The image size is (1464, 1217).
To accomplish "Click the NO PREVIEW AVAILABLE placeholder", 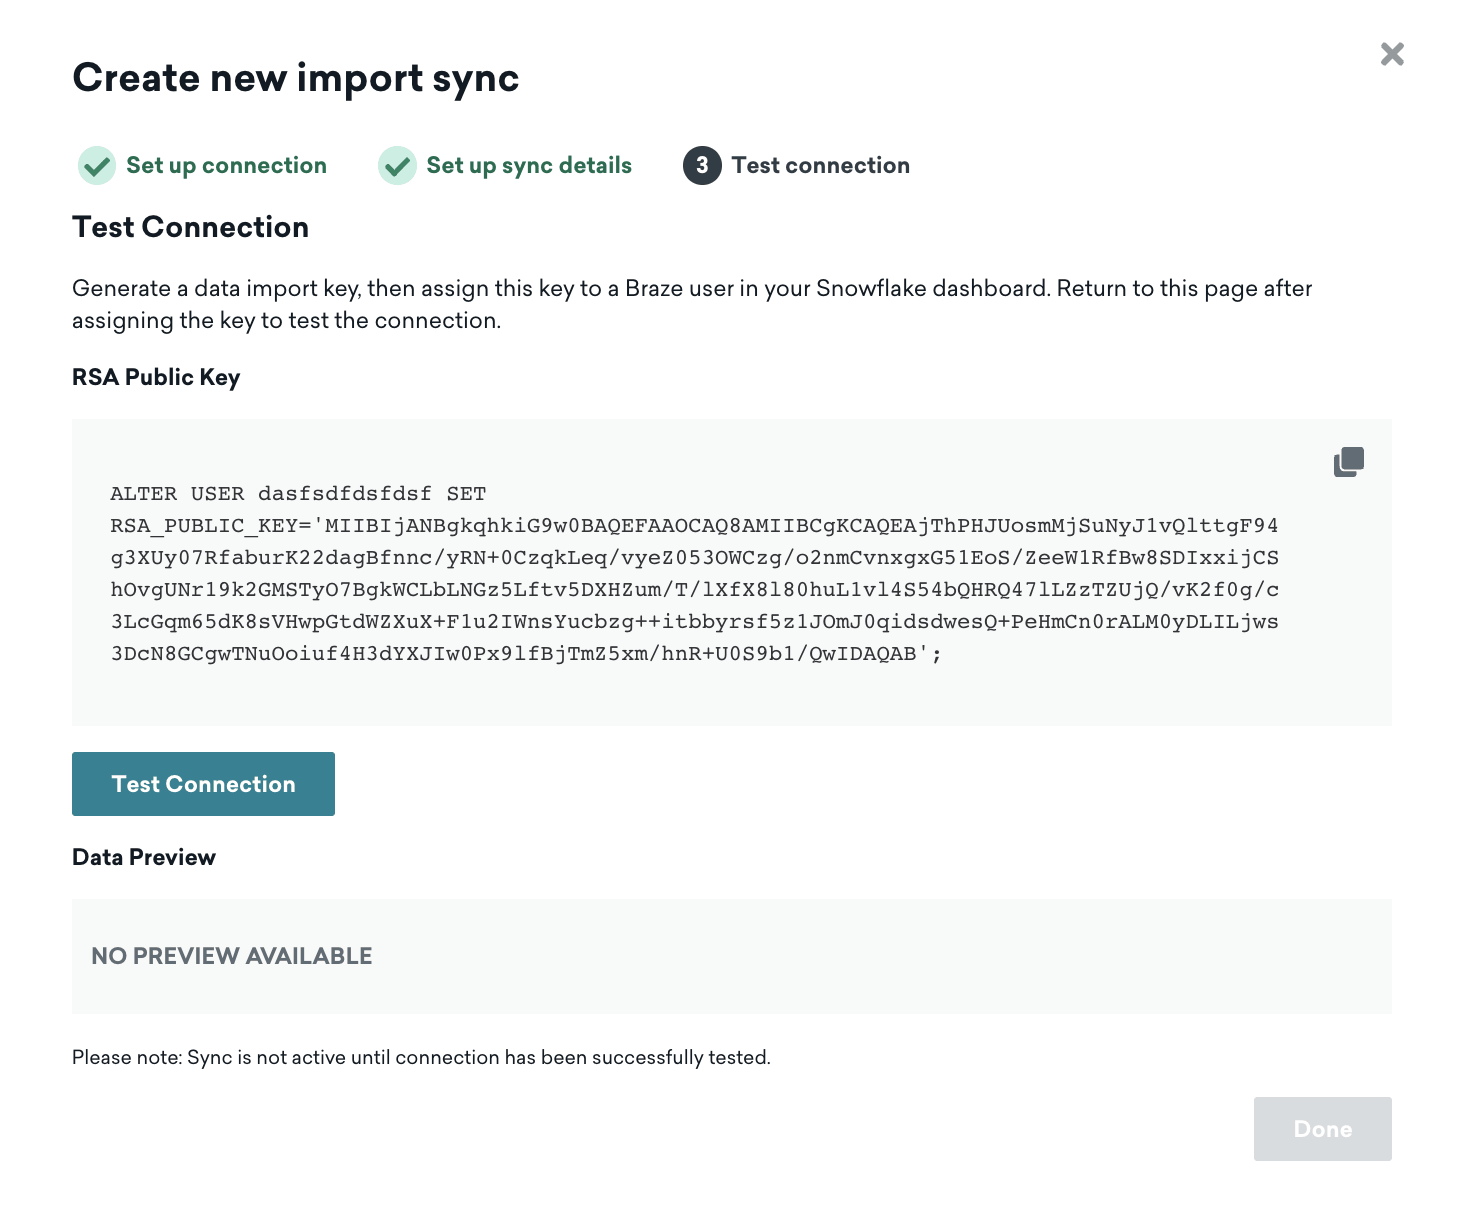I will [x=232, y=956].
